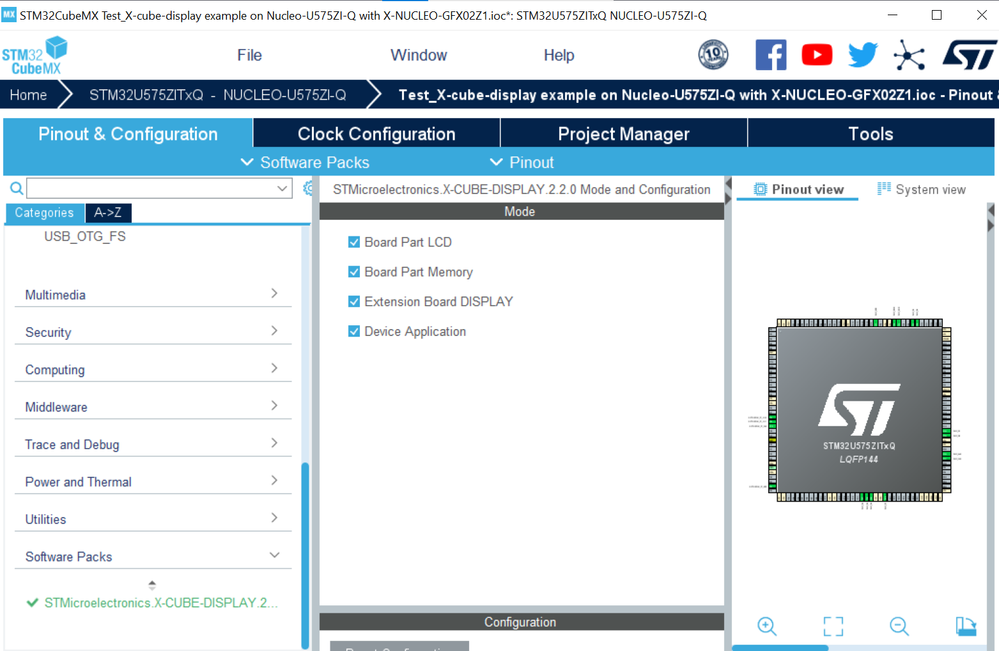999x651 pixels.
Task: Open the Window menu
Action: coord(419,55)
